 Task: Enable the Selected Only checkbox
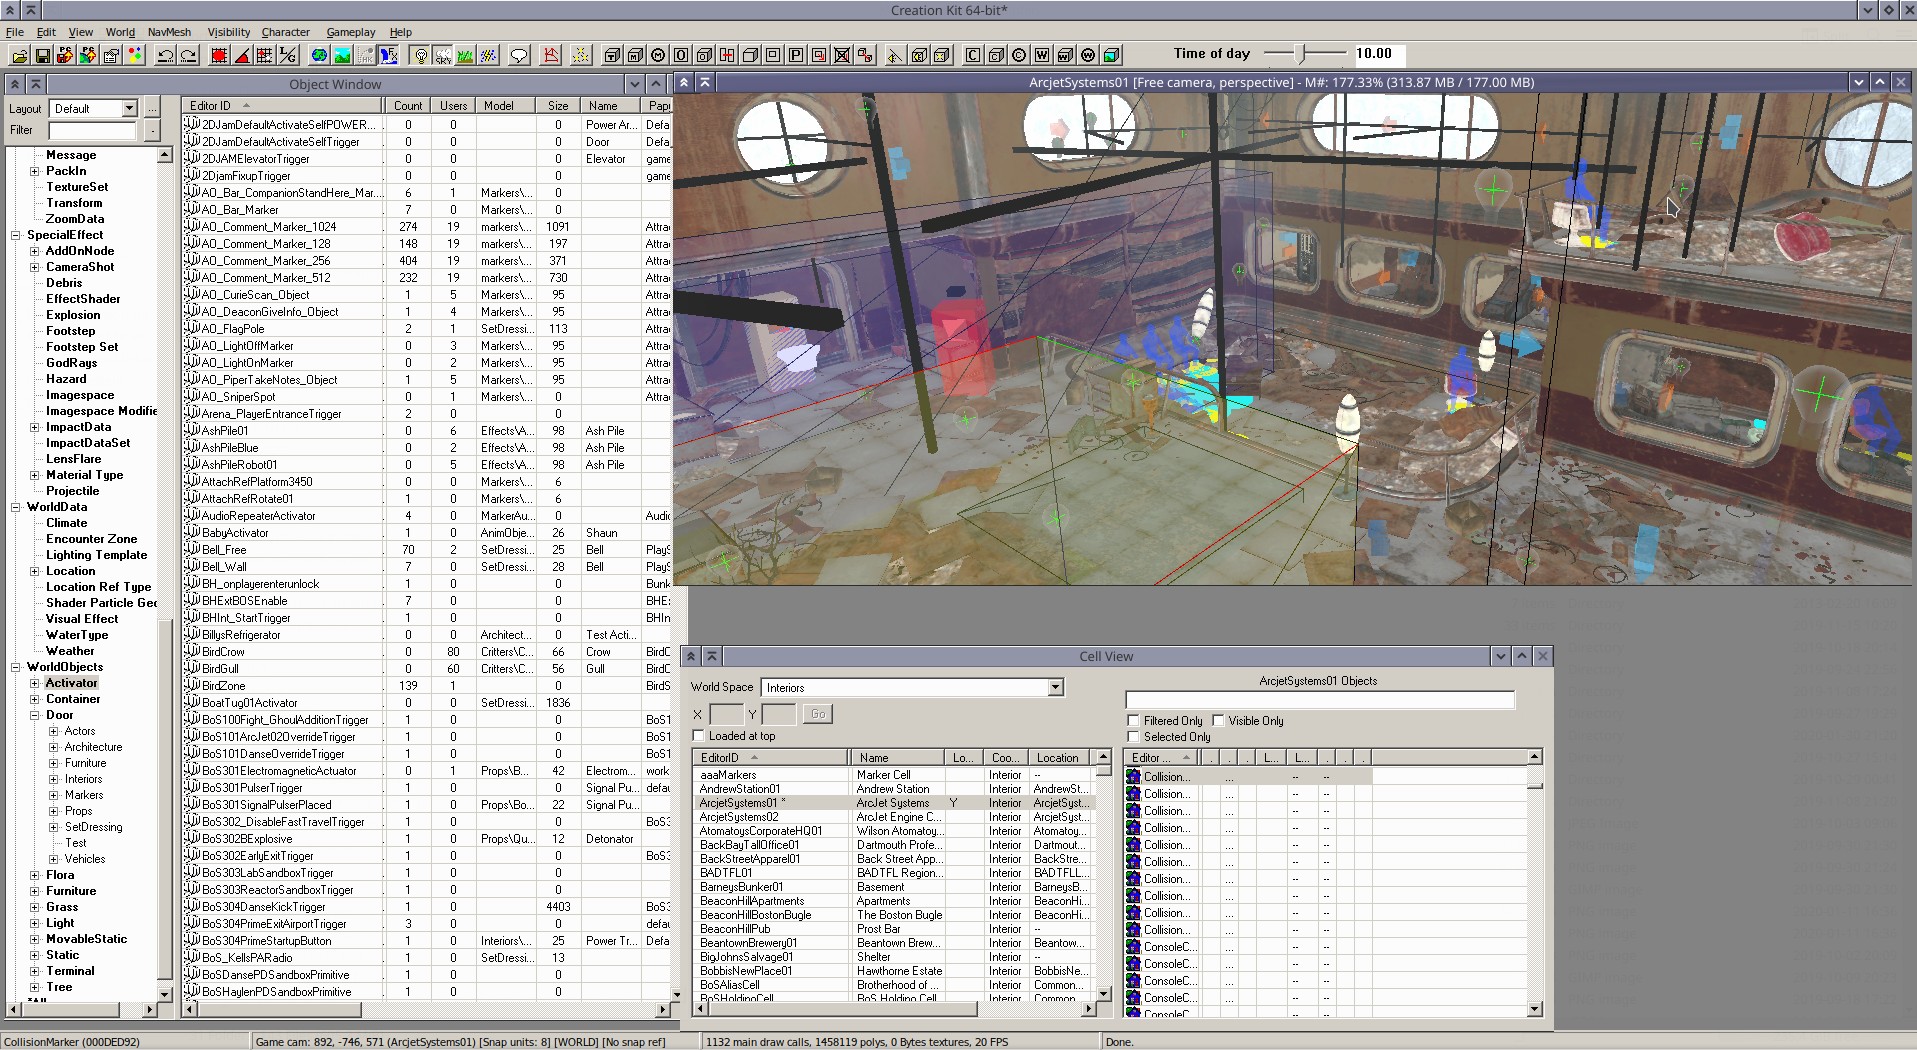[x=1133, y=737]
